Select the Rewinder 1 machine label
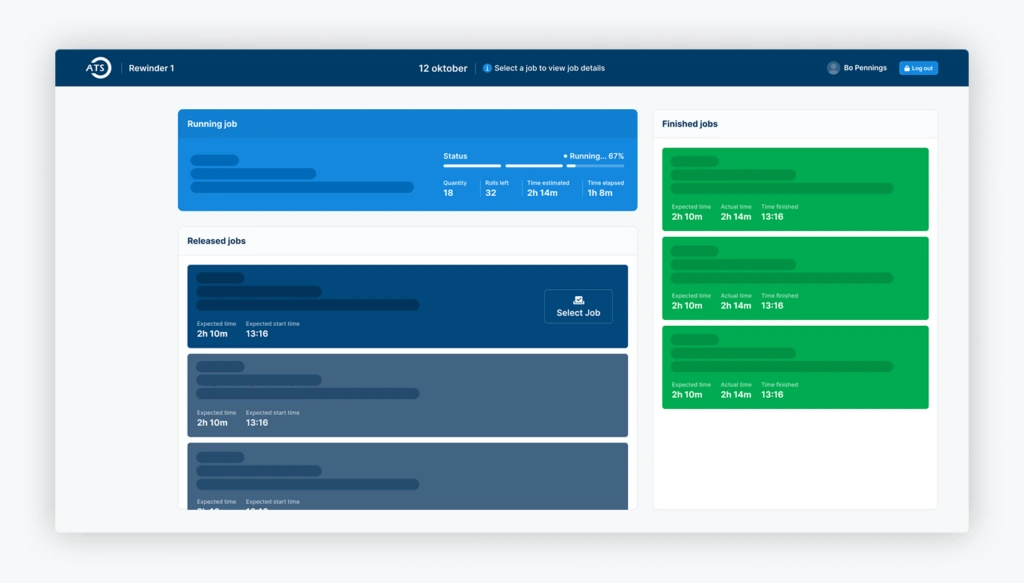The image size is (1024, 583). (x=151, y=68)
